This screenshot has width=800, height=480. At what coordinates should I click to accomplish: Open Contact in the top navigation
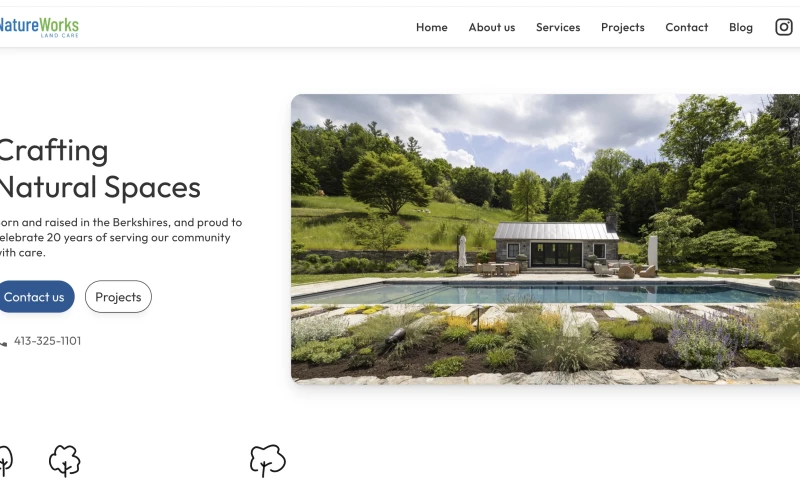[687, 28]
